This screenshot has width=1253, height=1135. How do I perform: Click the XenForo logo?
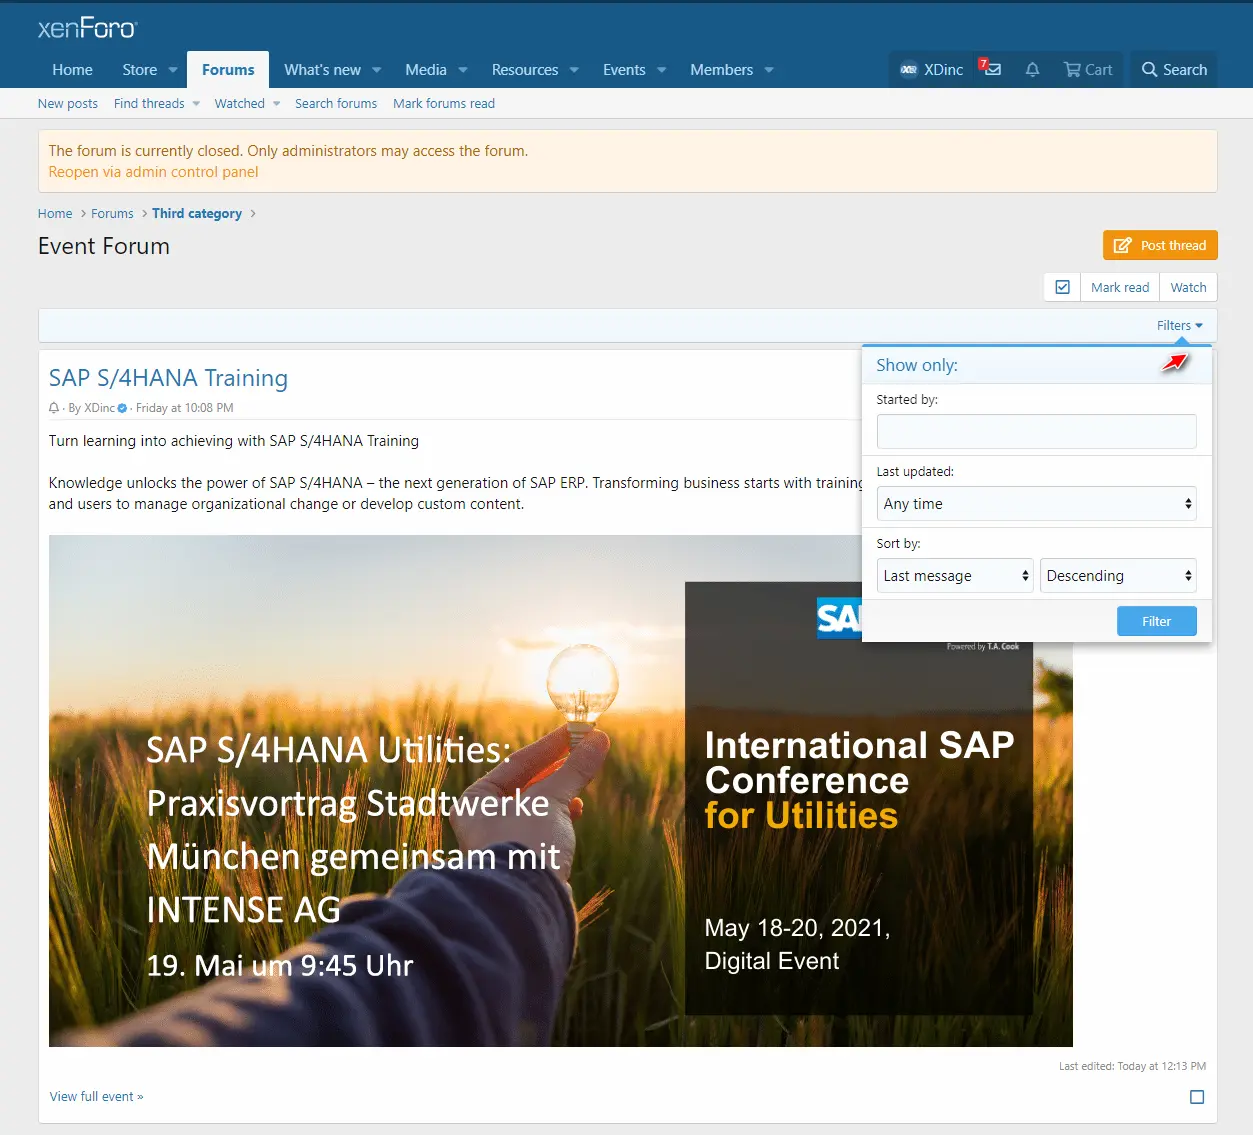pyautogui.click(x=87, y=28)
